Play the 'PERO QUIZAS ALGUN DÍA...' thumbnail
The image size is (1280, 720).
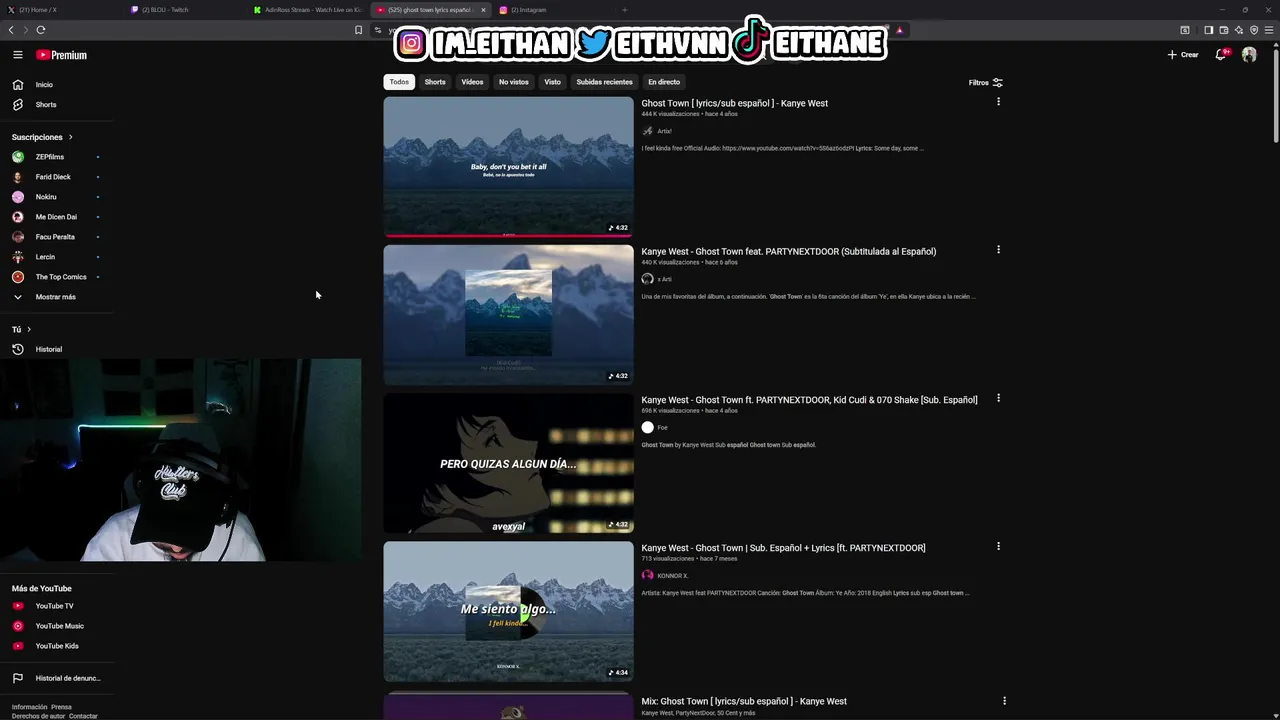point(508,463)
